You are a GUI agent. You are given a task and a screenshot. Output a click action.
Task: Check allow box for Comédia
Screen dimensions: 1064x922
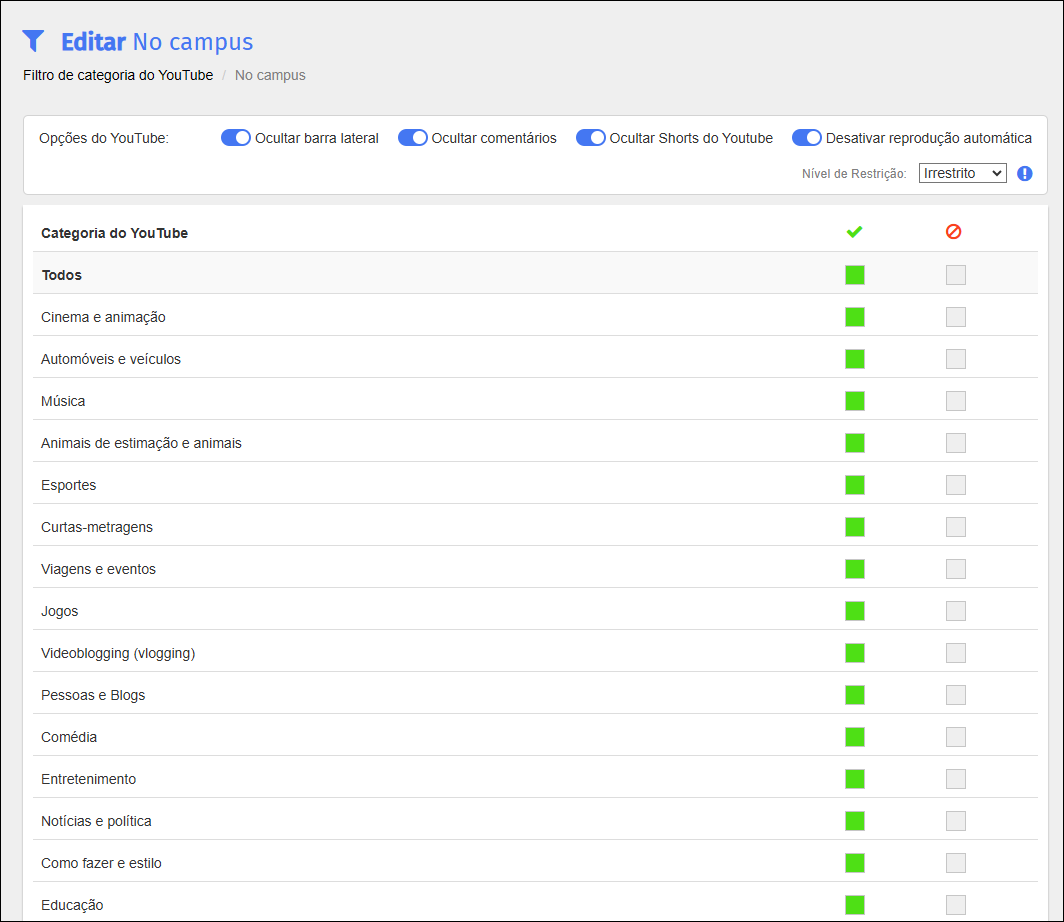[x=855, y=737]
